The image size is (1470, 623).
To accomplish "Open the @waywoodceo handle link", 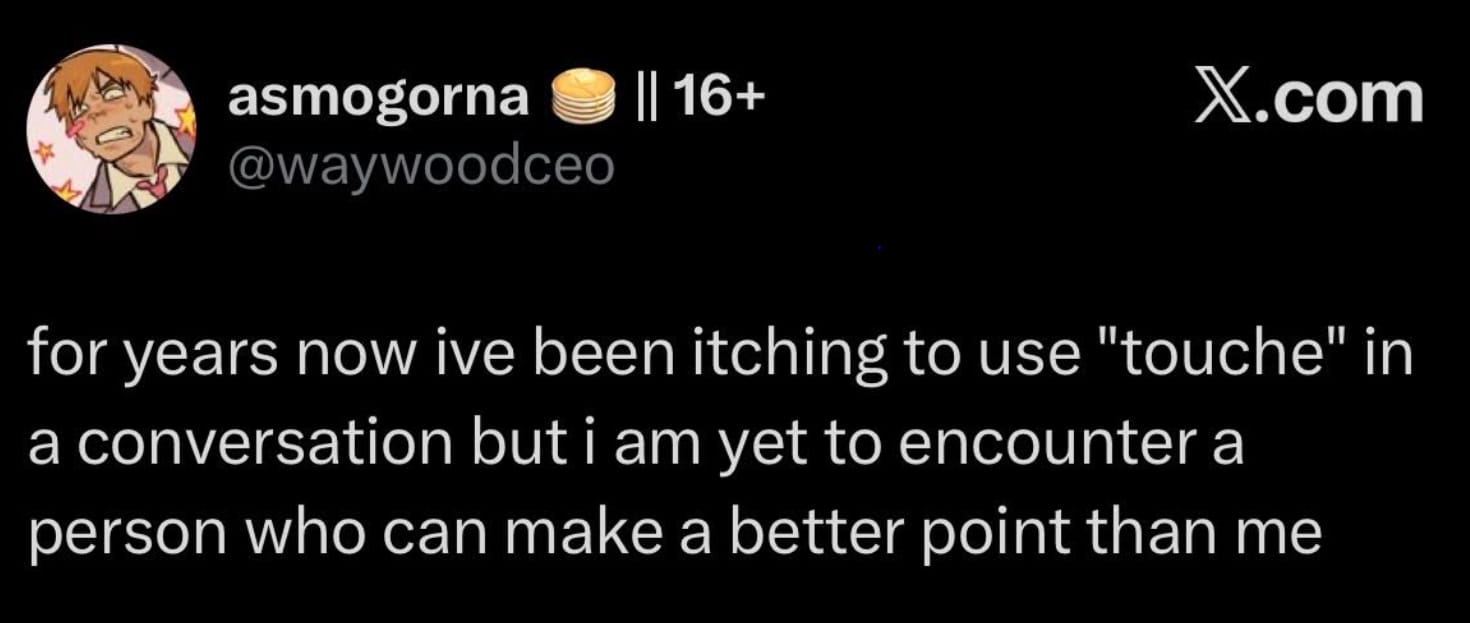I will click(421, 167).
